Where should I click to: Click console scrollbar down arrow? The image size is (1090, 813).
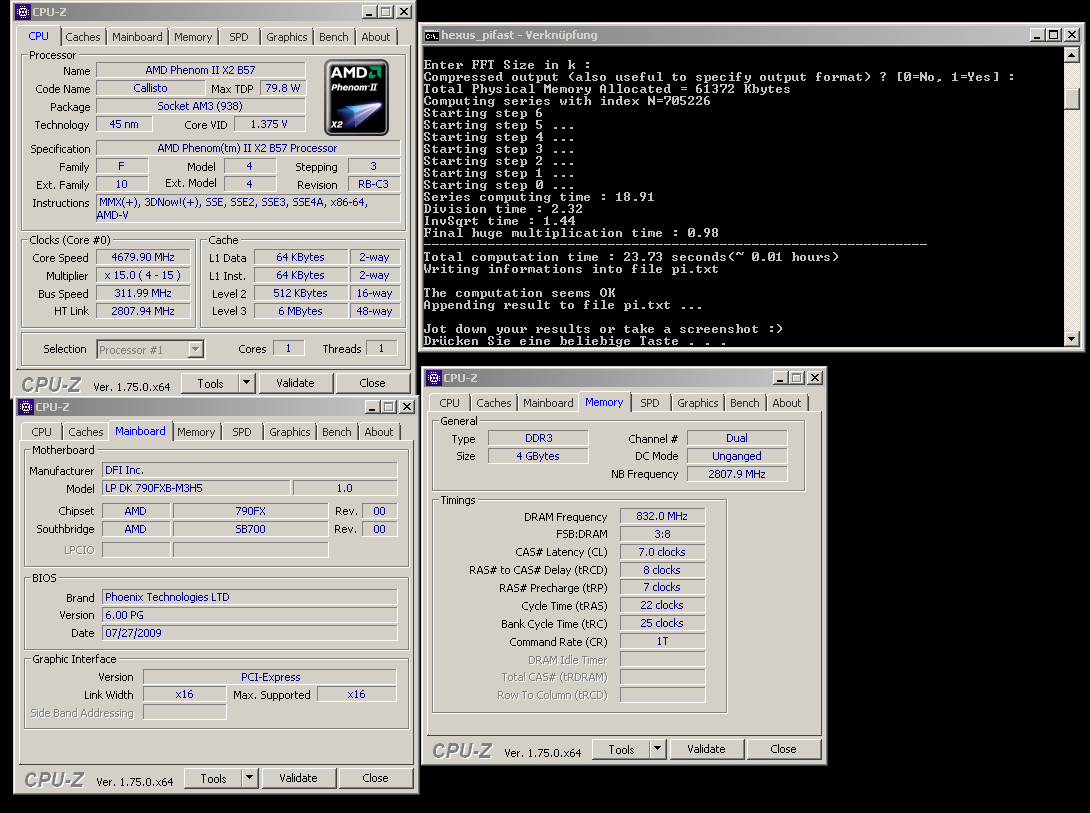[x=1071, y=339]
